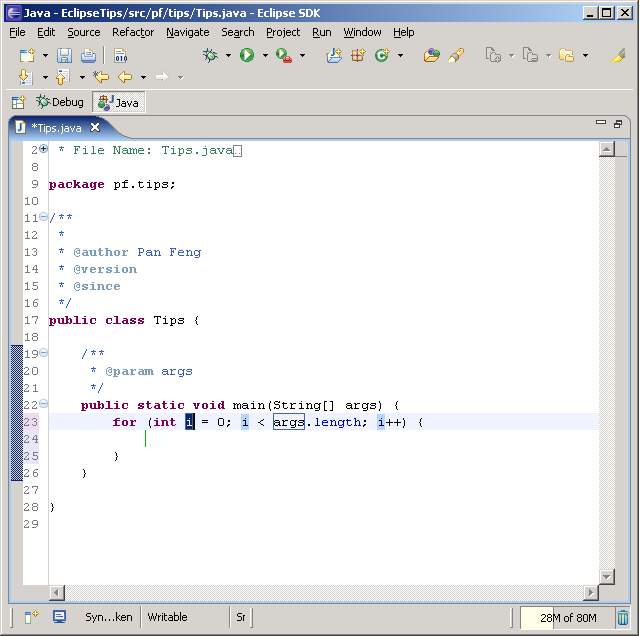Screen dimensions: 640x636
Task: Click the Print icon in toolbar
Action: point(88,56)
